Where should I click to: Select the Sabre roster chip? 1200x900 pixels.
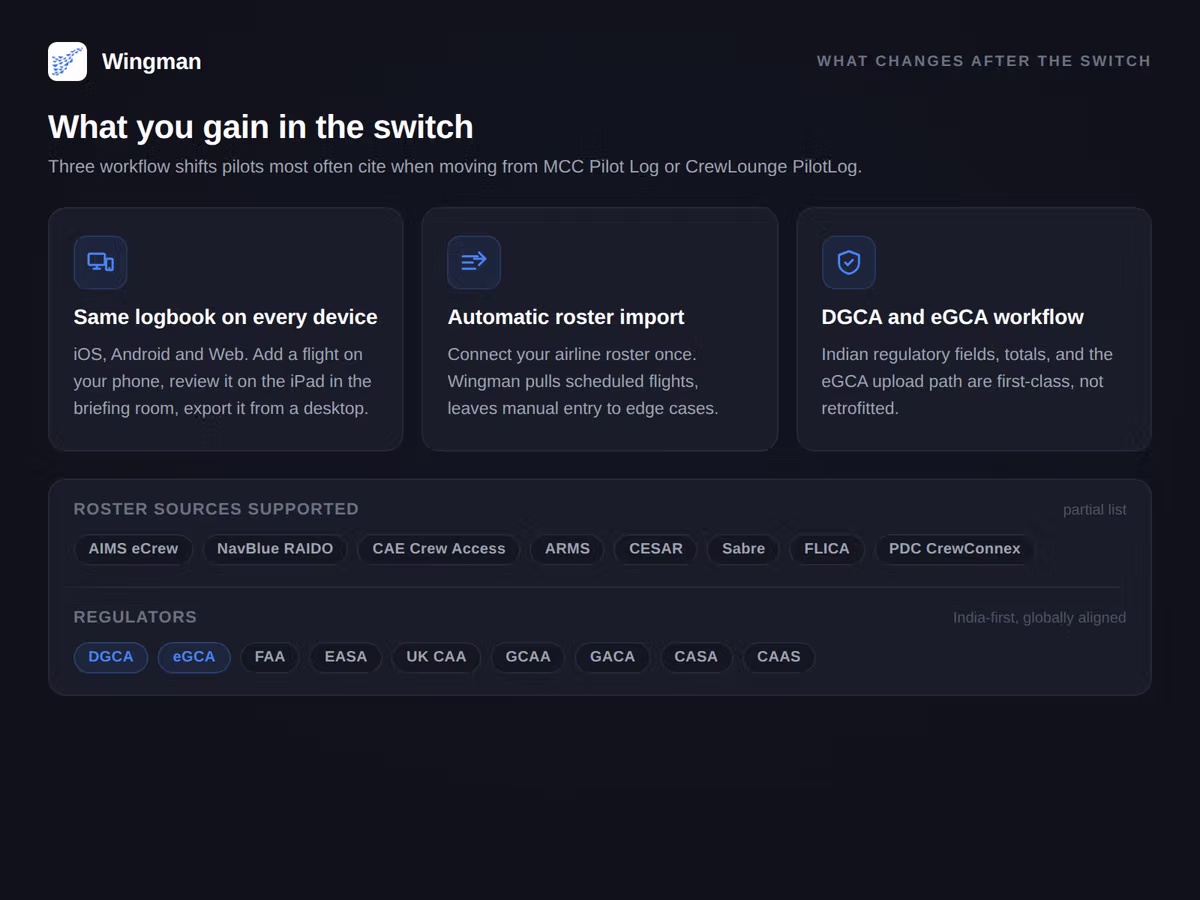743,549
